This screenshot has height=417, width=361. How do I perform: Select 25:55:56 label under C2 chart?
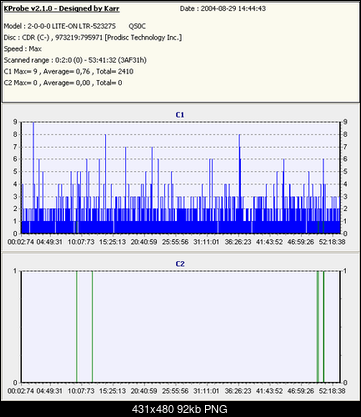pos(175,391)
